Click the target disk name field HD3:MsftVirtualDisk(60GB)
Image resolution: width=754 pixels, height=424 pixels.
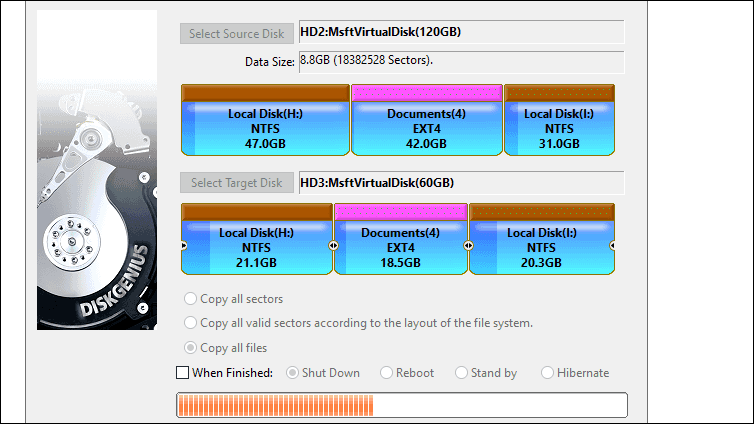[x=462, y=183]
